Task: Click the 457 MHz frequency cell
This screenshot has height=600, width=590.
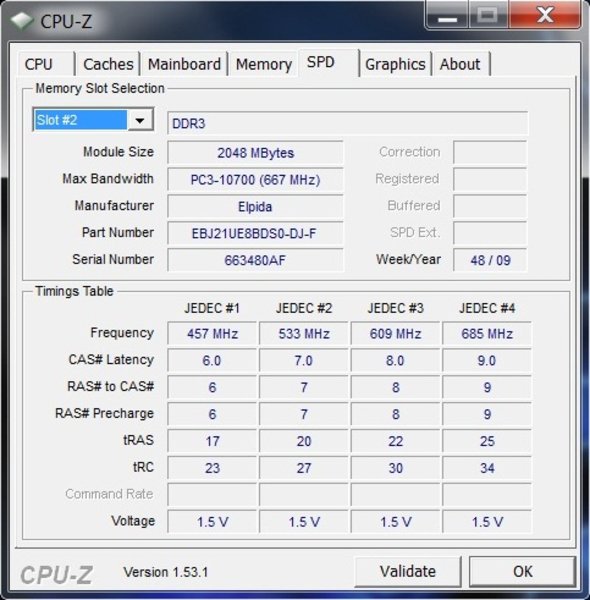Action: [x=212, y=334]
